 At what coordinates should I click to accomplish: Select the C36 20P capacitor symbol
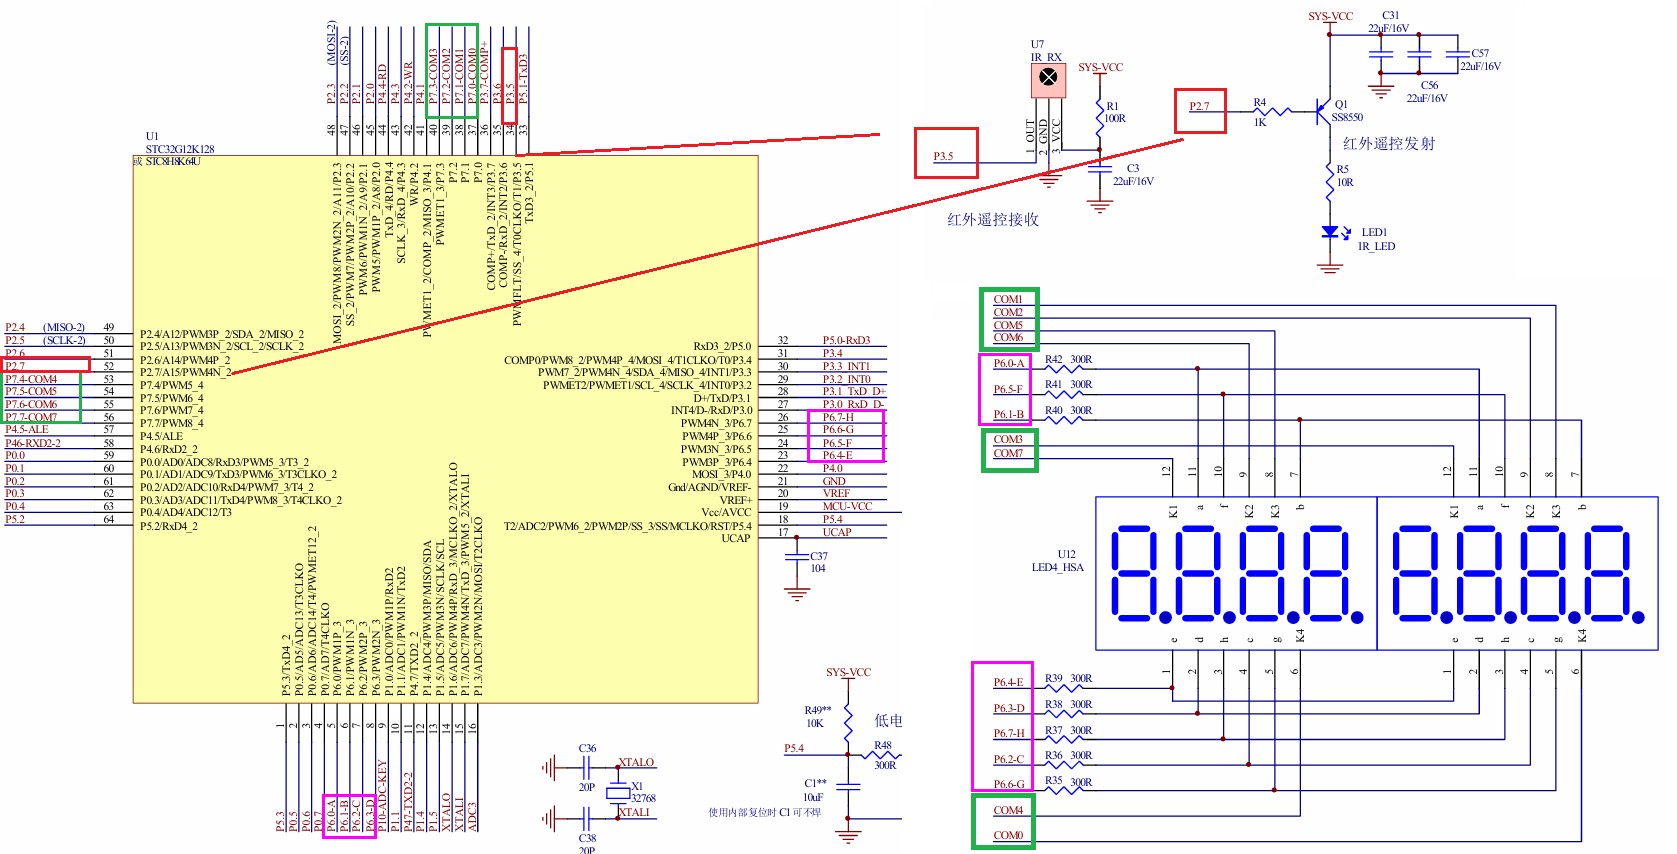[587, 768]
